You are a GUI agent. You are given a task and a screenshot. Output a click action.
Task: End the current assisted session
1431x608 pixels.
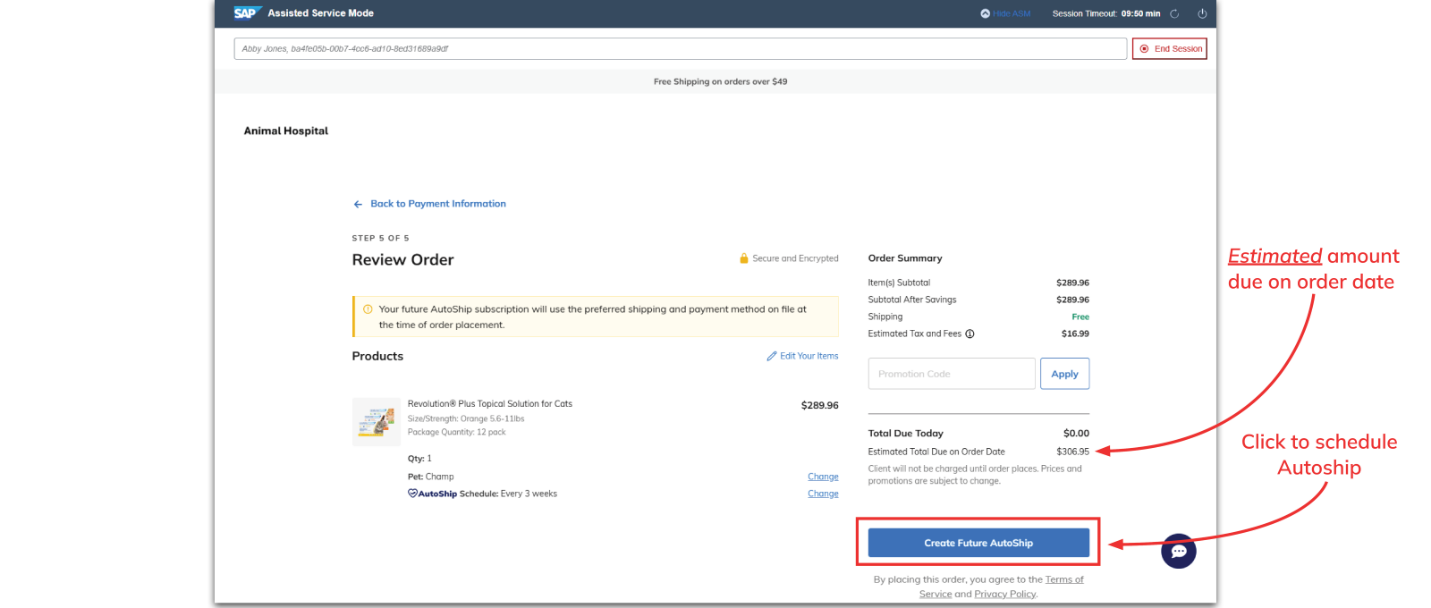(1169, 49)
